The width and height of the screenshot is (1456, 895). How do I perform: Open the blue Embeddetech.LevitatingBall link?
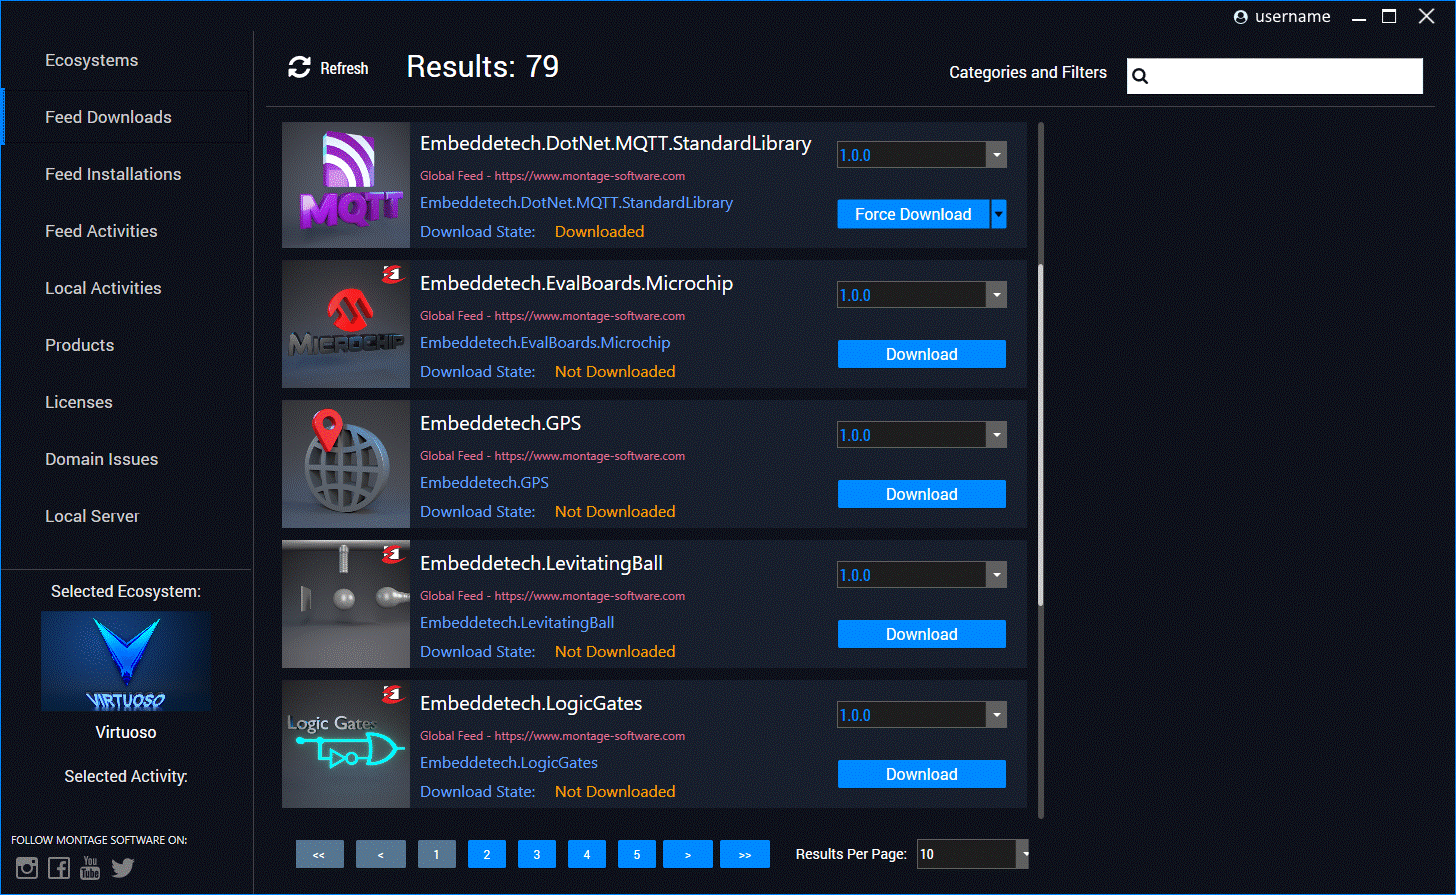point(517,622)
